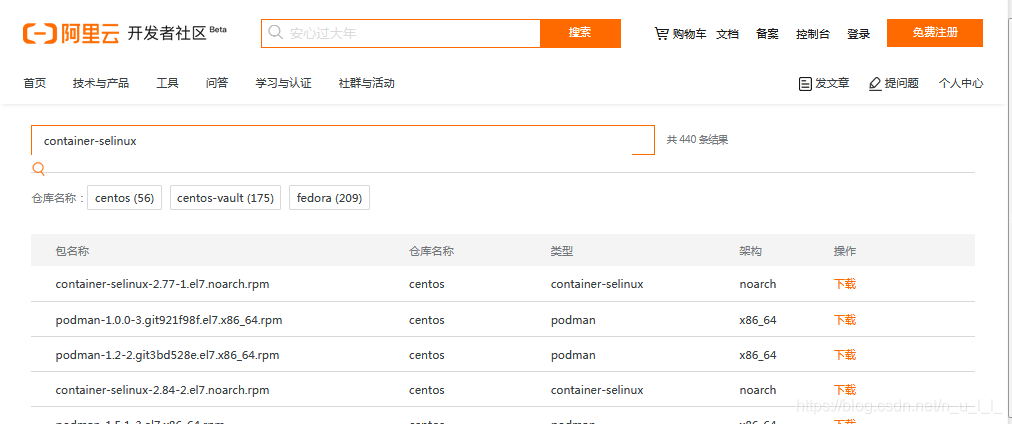Click the 发文章 document icon
Screen dimensions: 1012x424
coord(805,83)
